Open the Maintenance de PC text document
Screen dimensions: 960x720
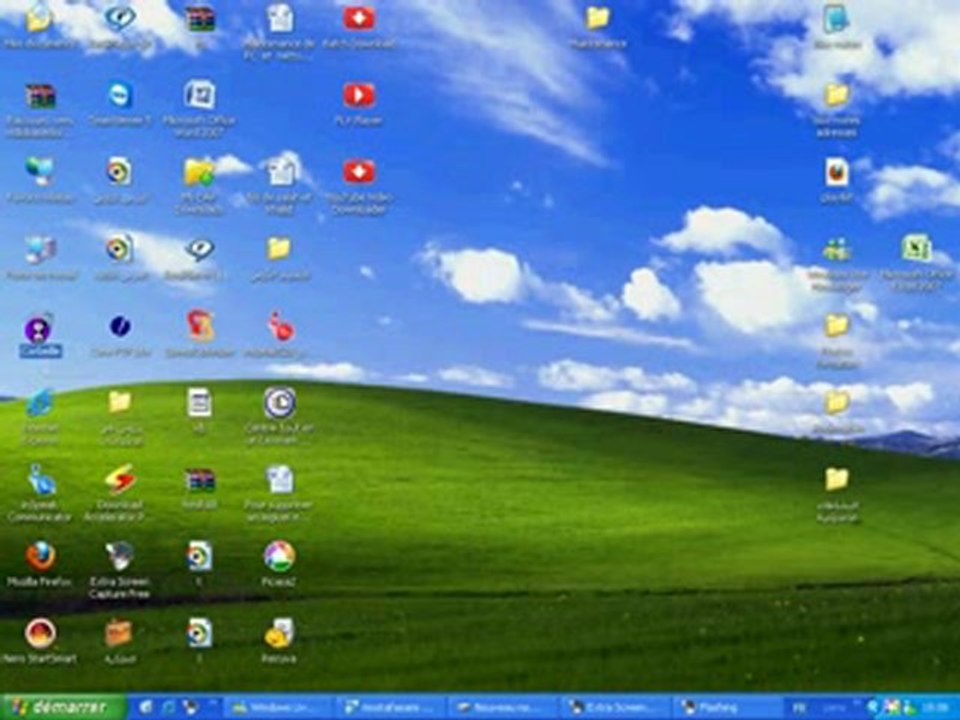coord(279,32)
